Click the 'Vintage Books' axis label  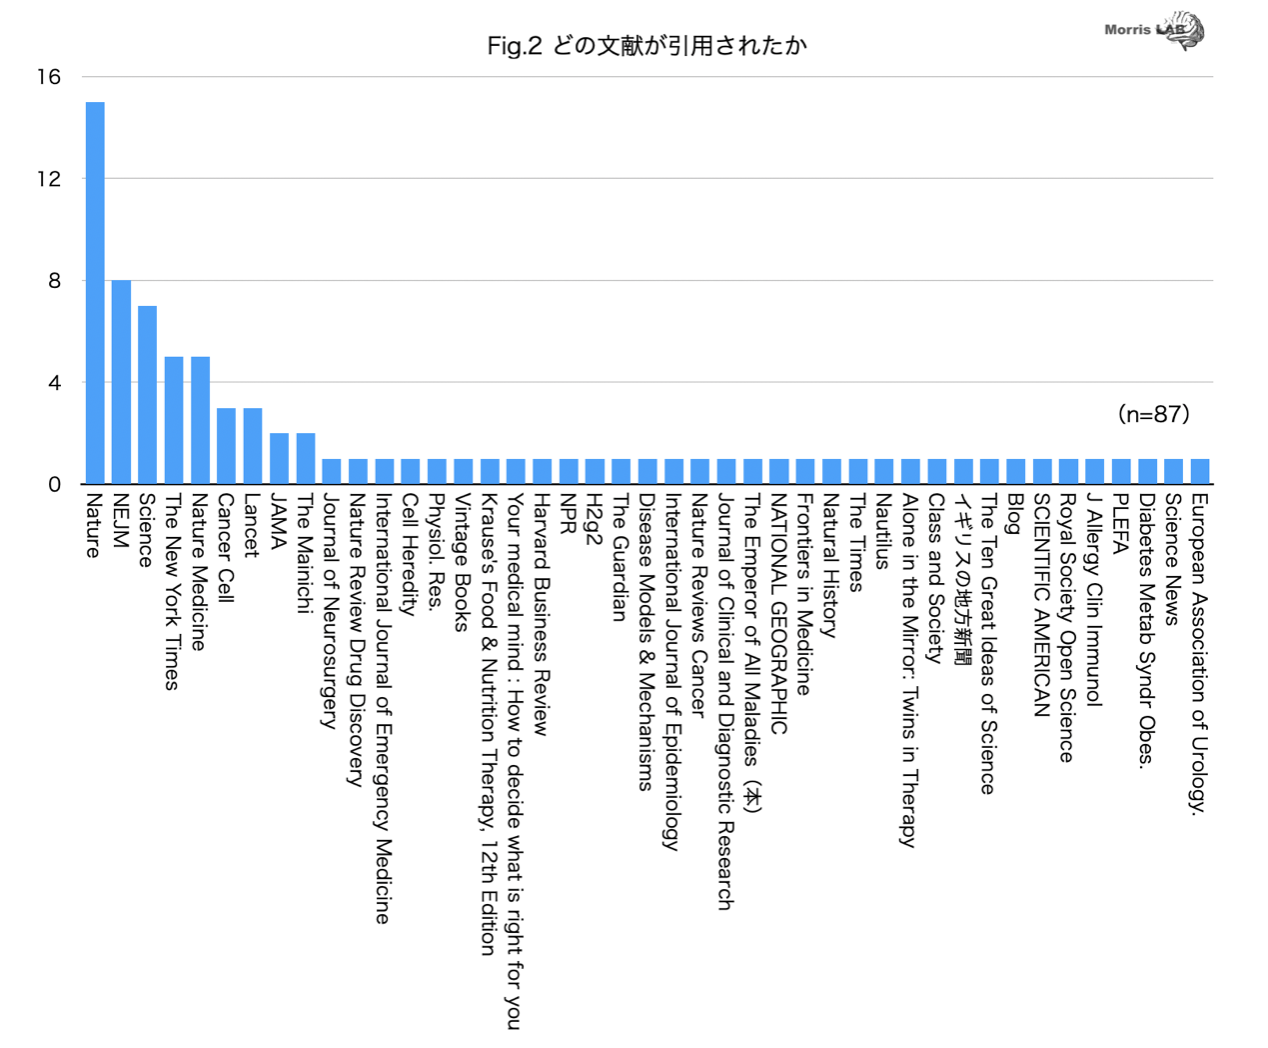(461, 562)
